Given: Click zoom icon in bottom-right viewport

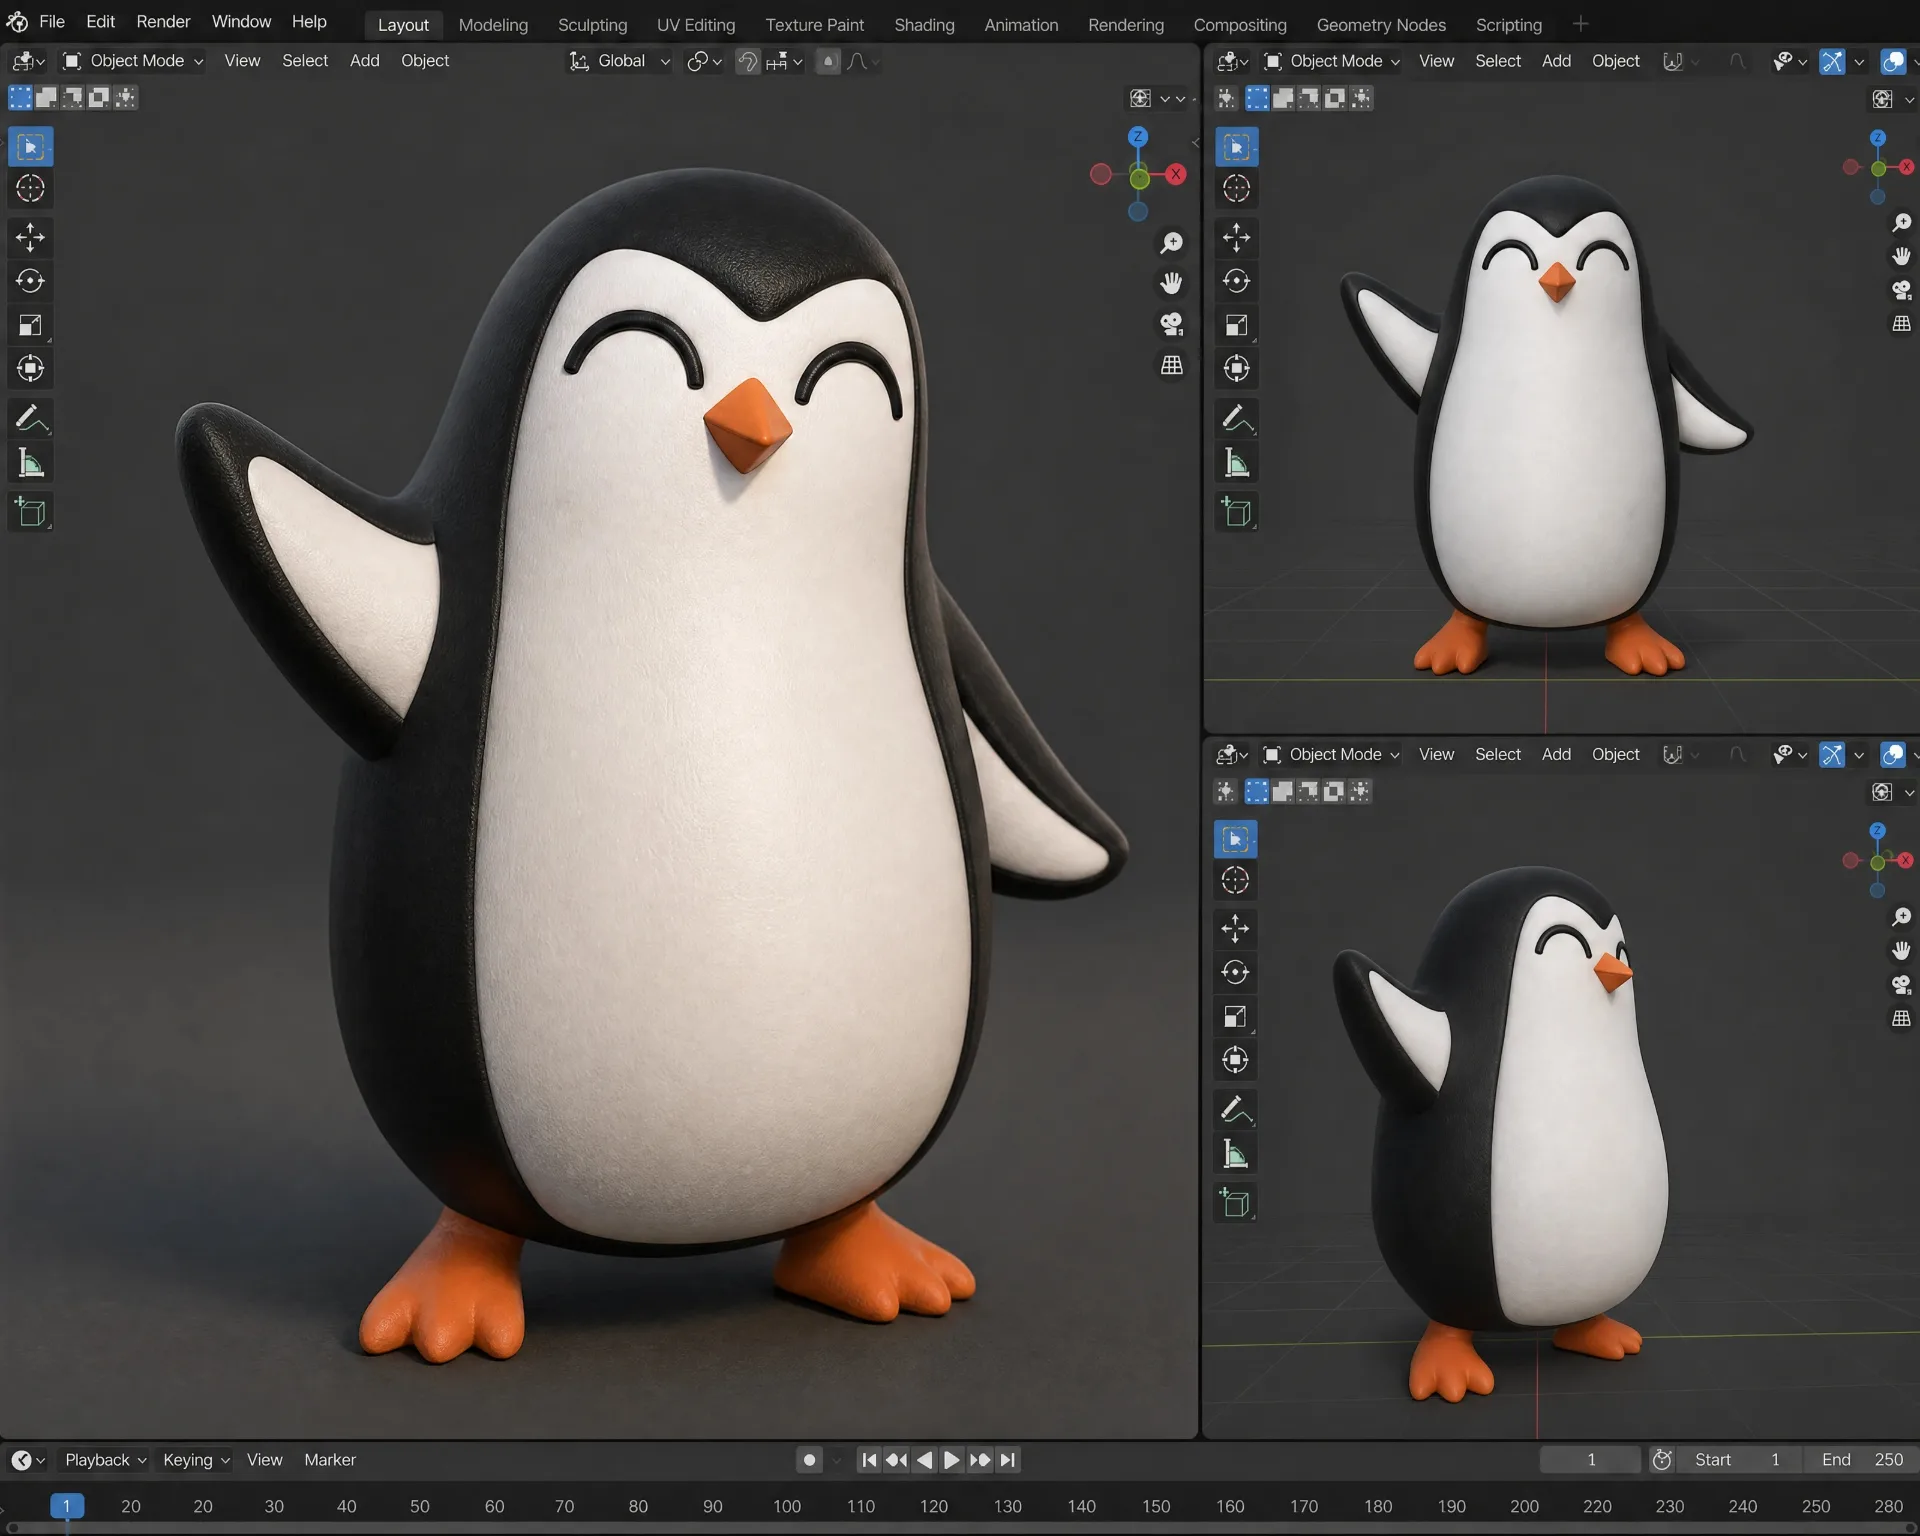Looking at the screenshot, I should pos(1901,917).
